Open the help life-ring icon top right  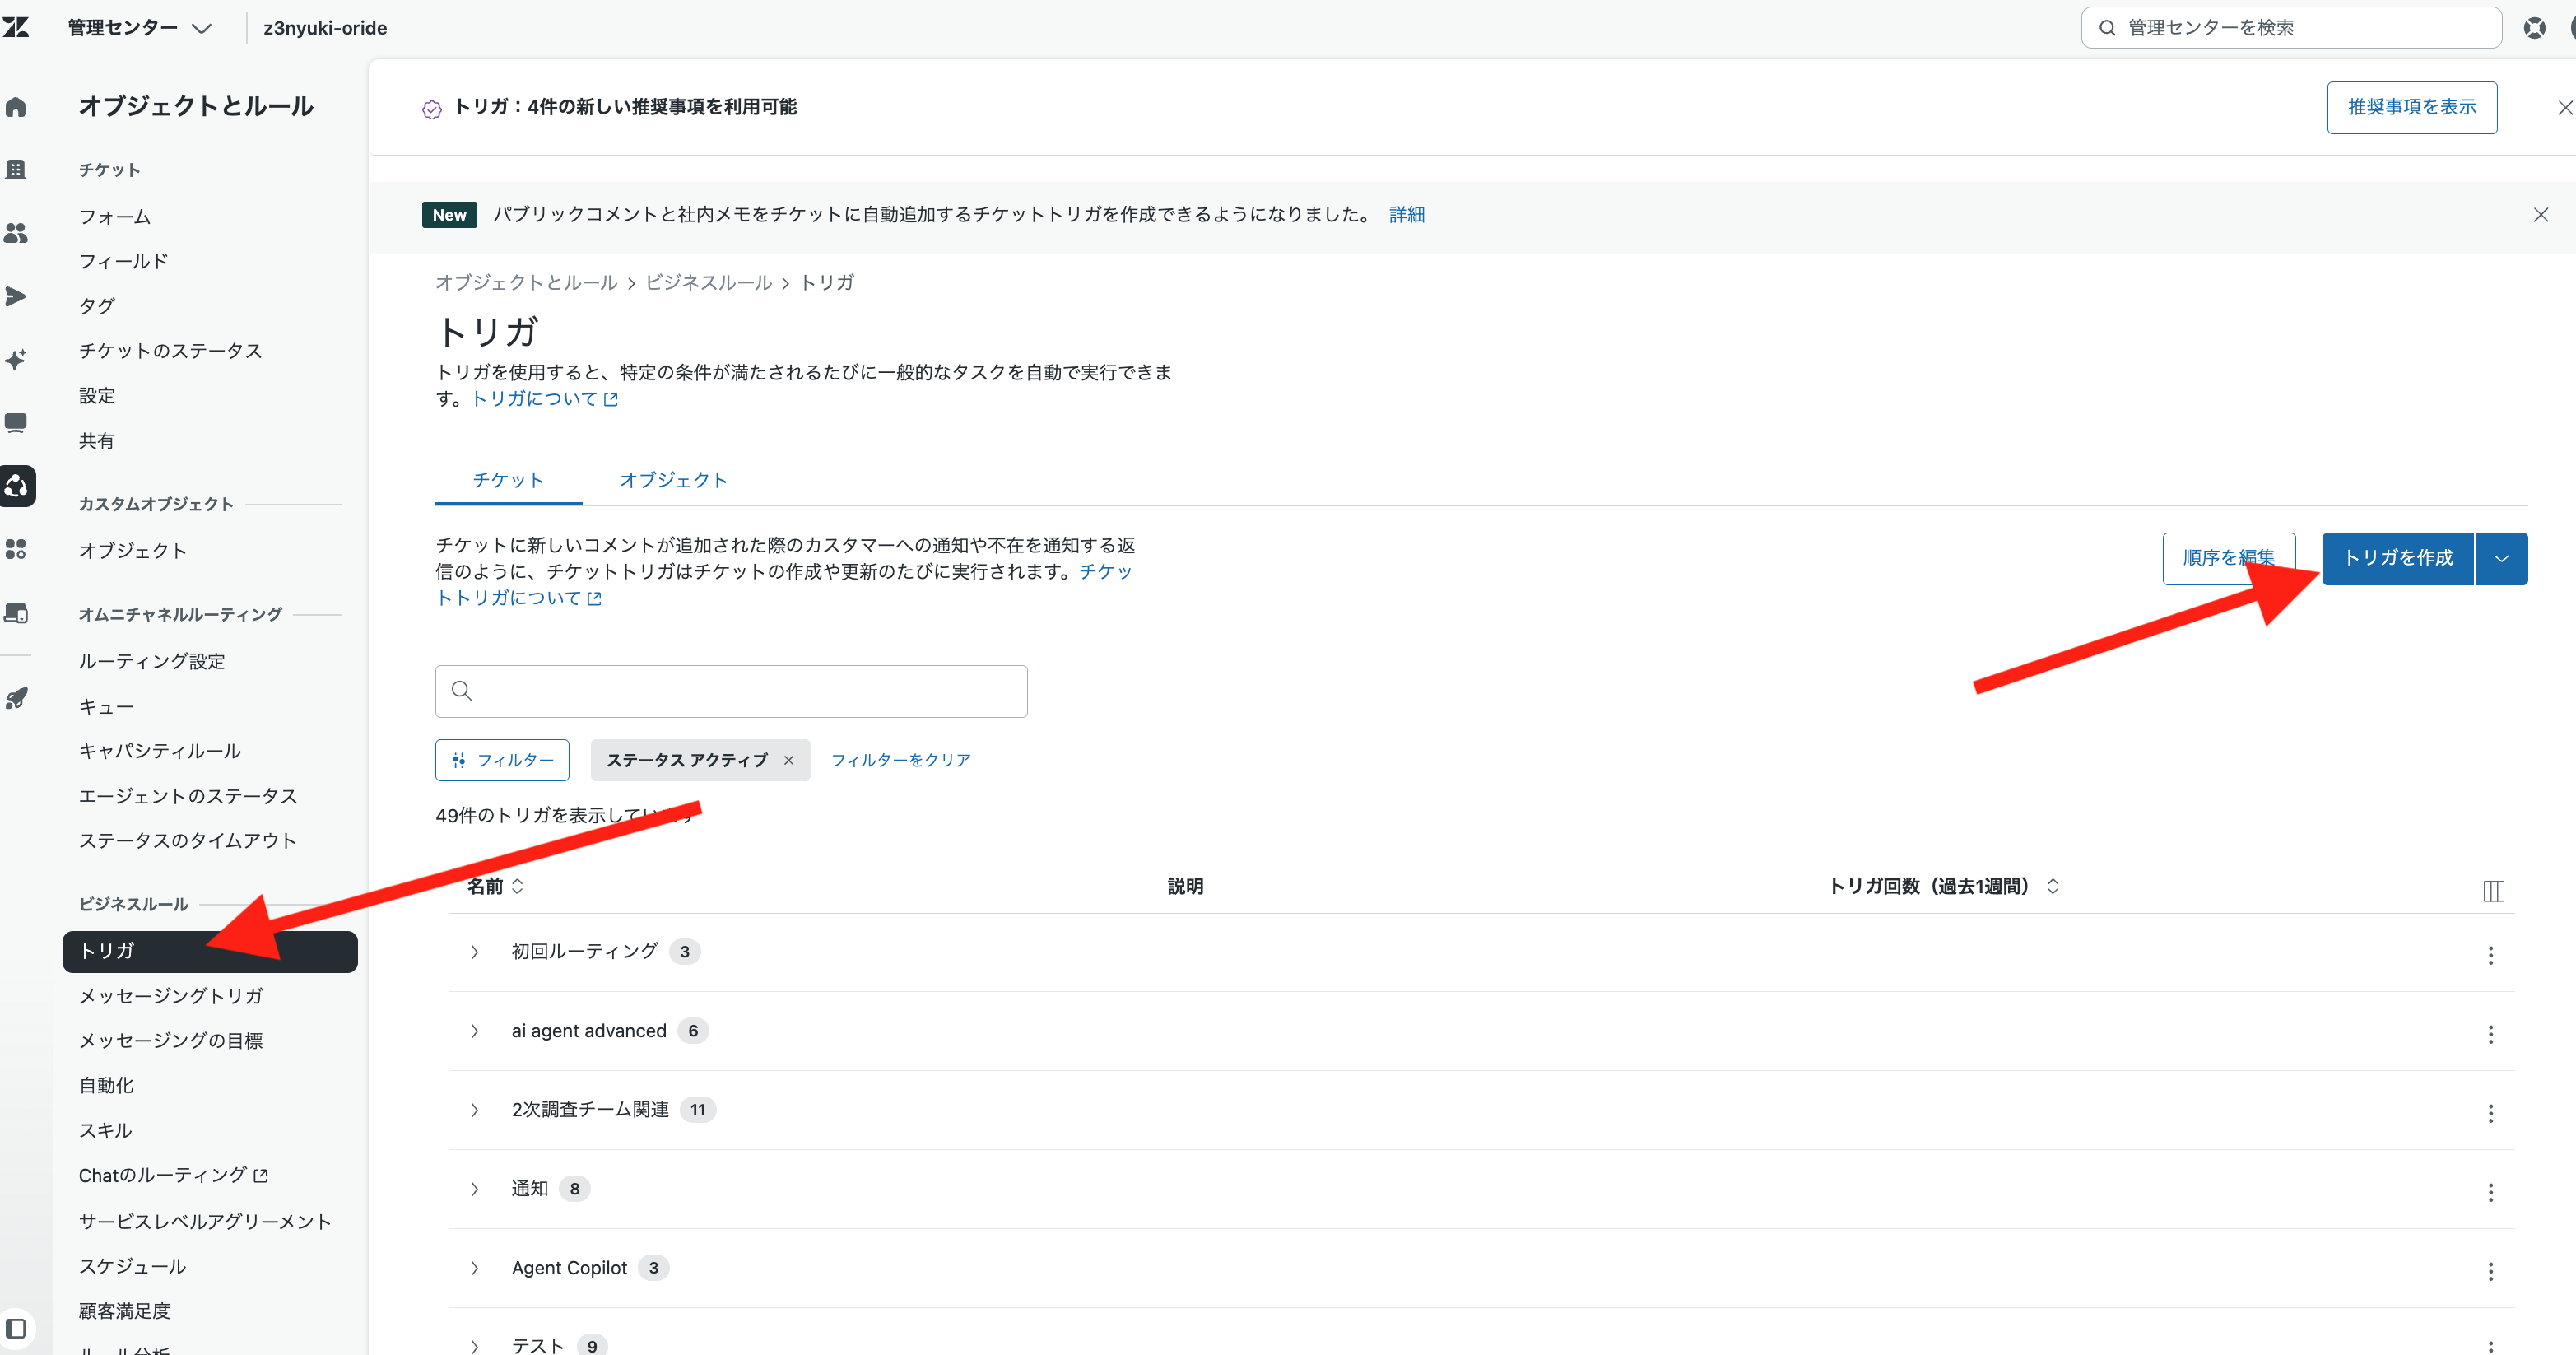[2535, 27]
